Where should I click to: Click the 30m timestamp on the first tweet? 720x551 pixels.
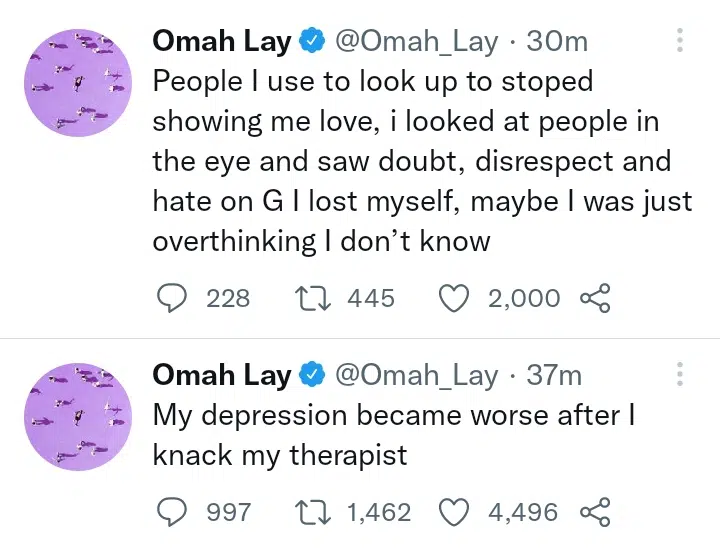[557, 41]
